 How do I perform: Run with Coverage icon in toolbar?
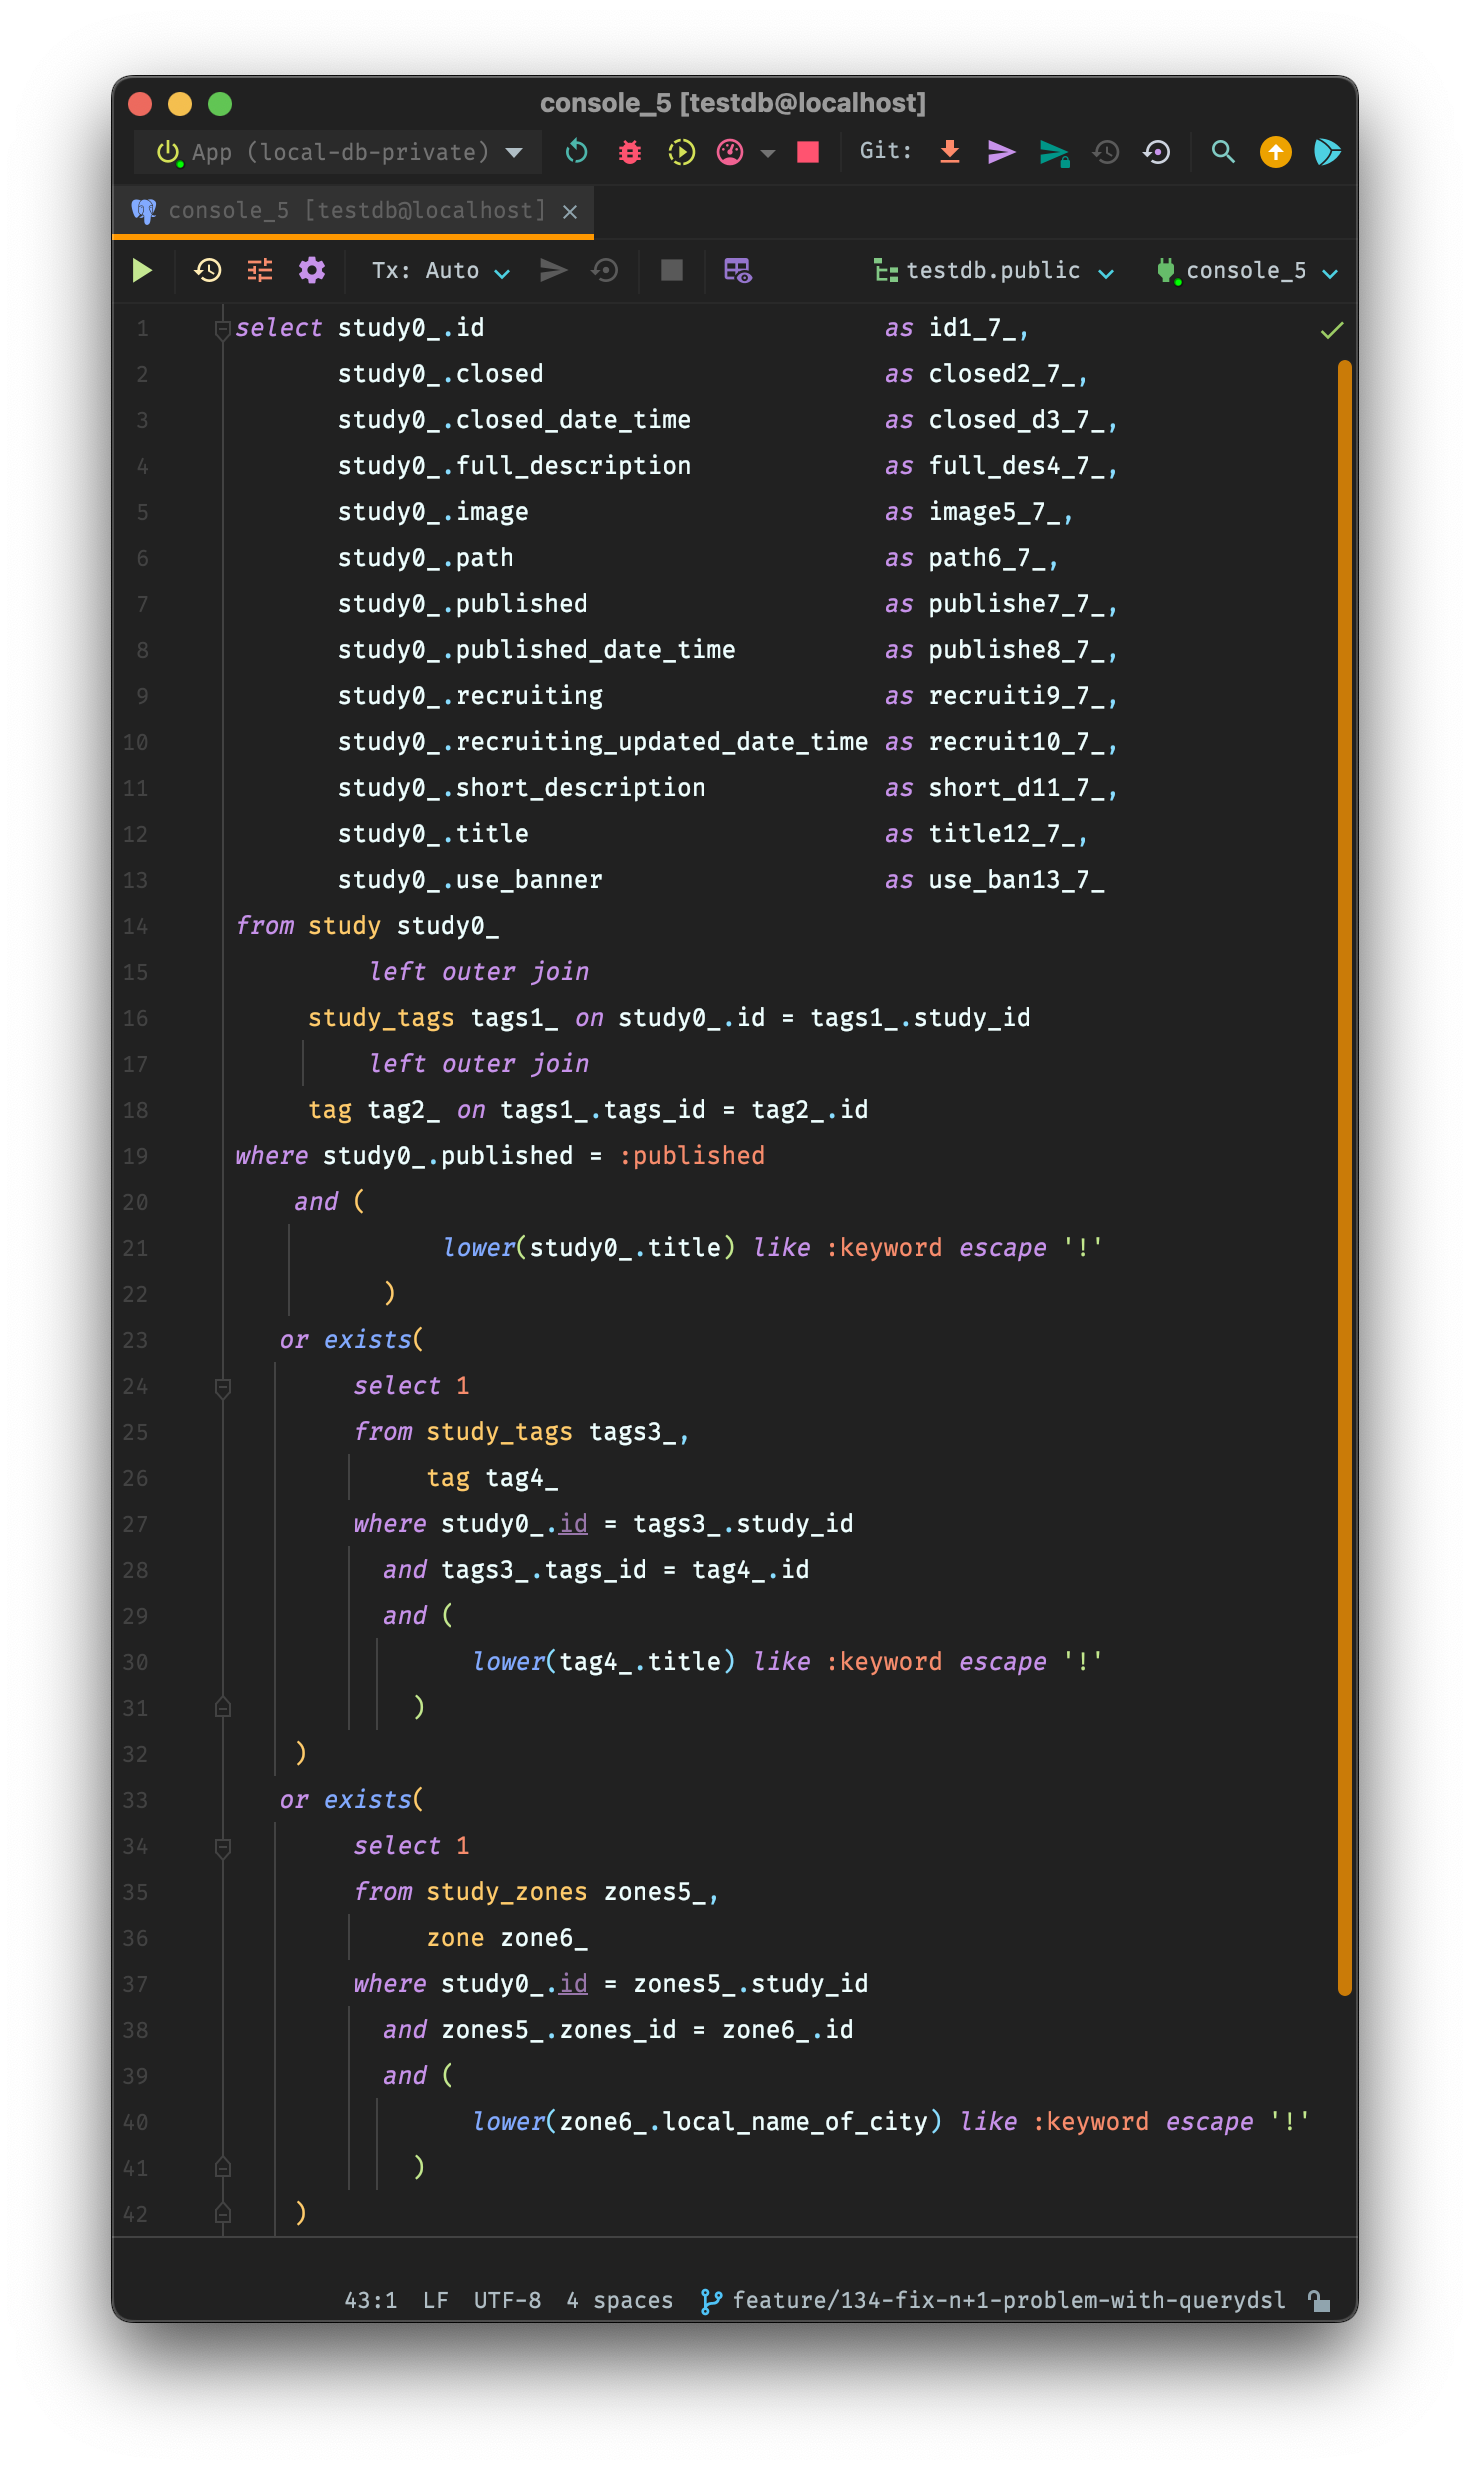click(681, 152)
